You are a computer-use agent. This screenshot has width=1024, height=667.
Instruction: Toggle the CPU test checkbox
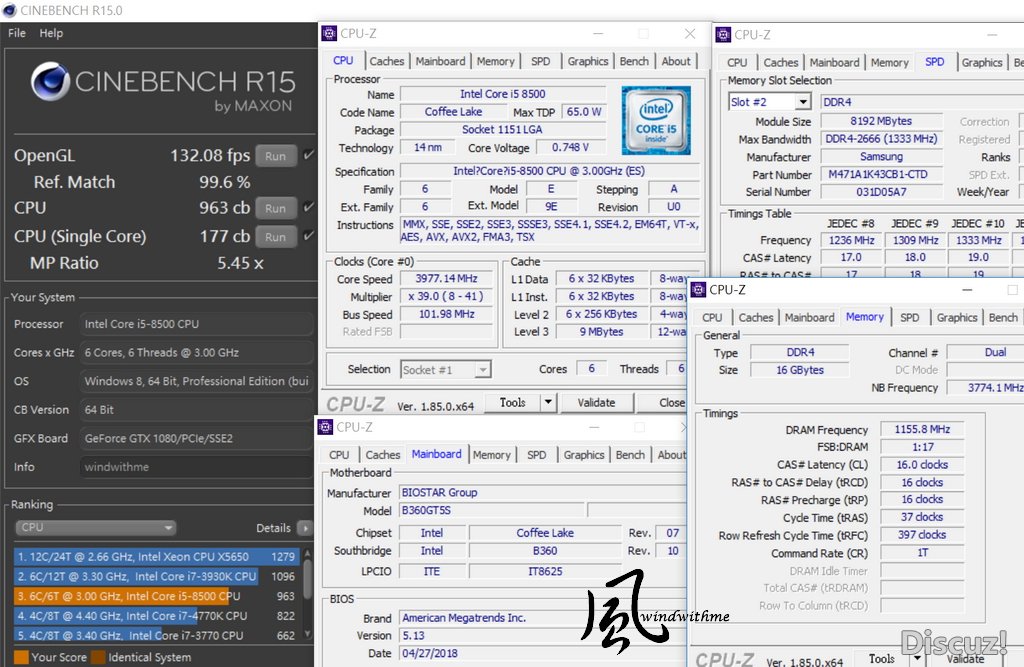(308, 208)
